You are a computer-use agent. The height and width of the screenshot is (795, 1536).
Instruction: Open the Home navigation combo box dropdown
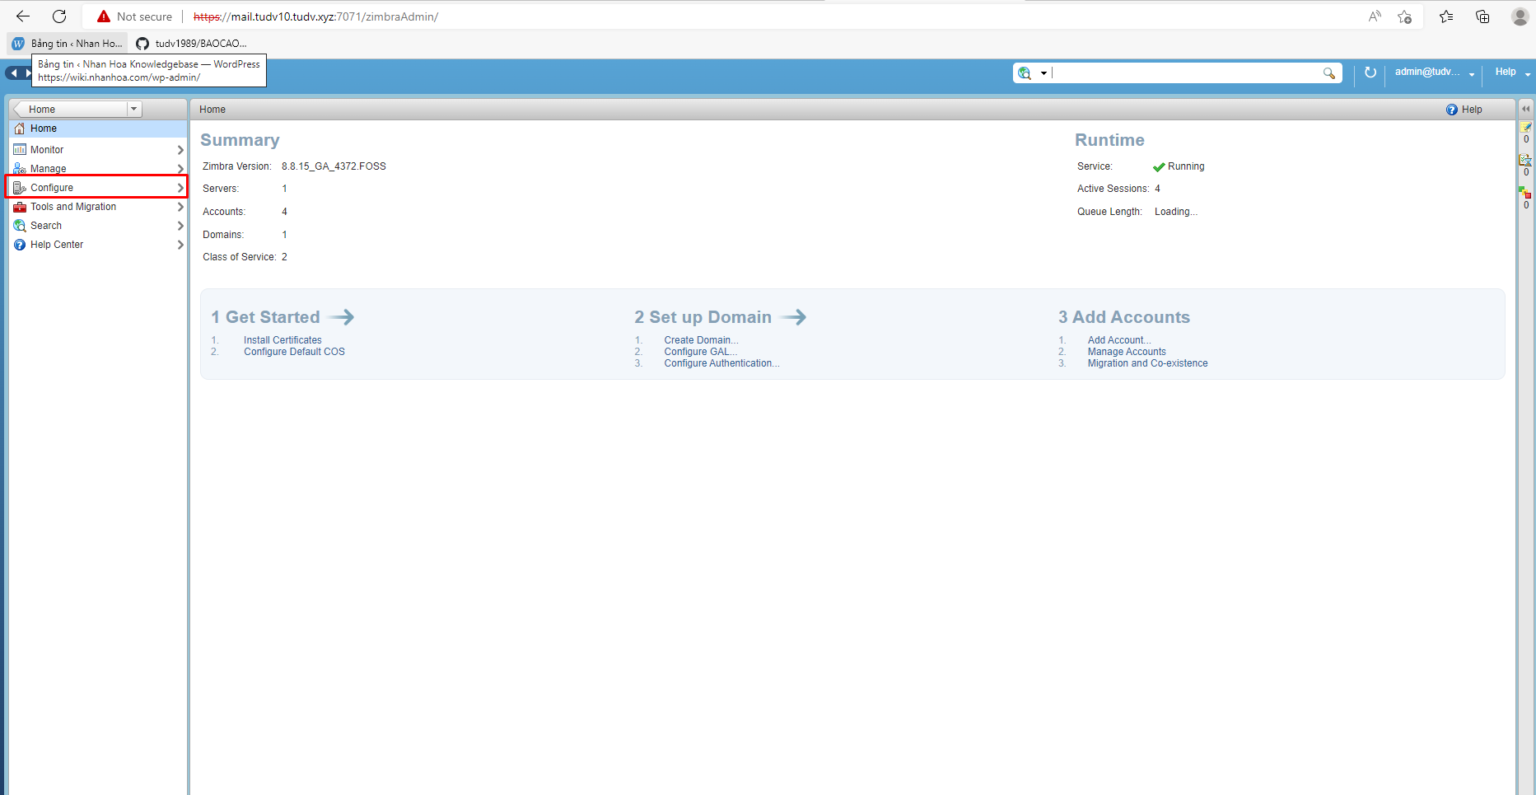pyautogui.click(x=134, y=108)
